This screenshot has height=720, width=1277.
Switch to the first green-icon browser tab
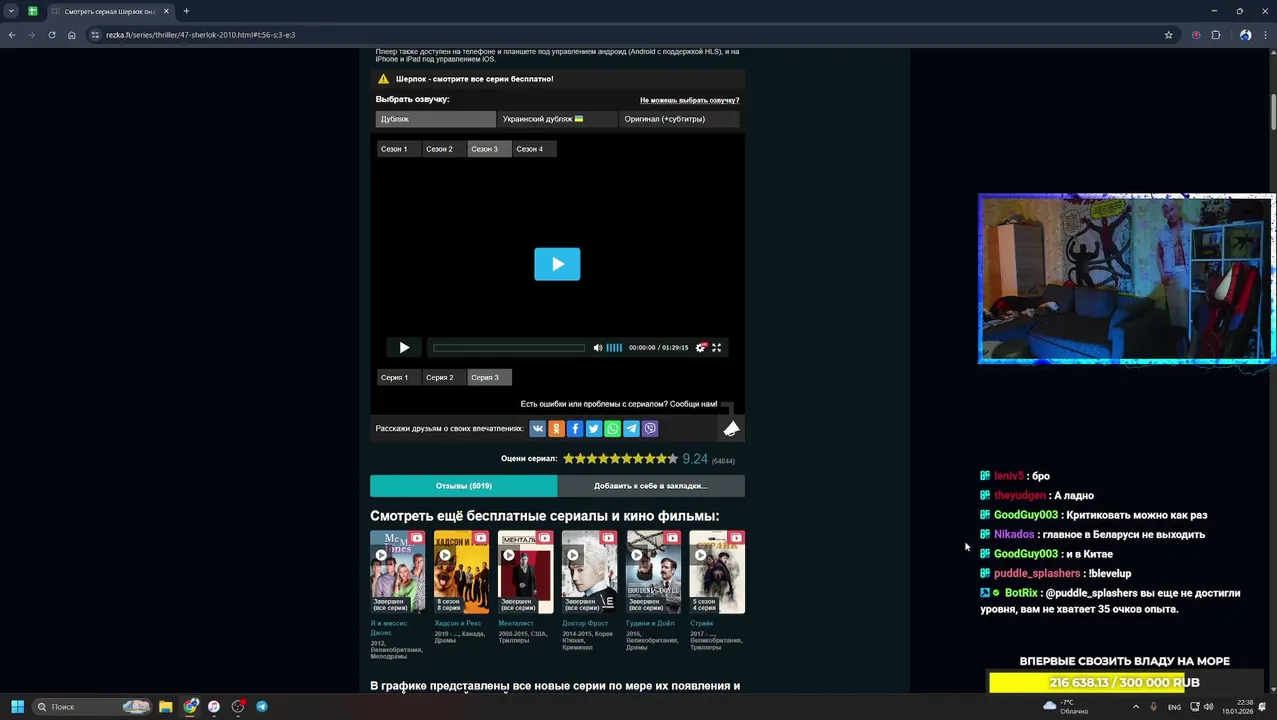[x=32, y=11]
